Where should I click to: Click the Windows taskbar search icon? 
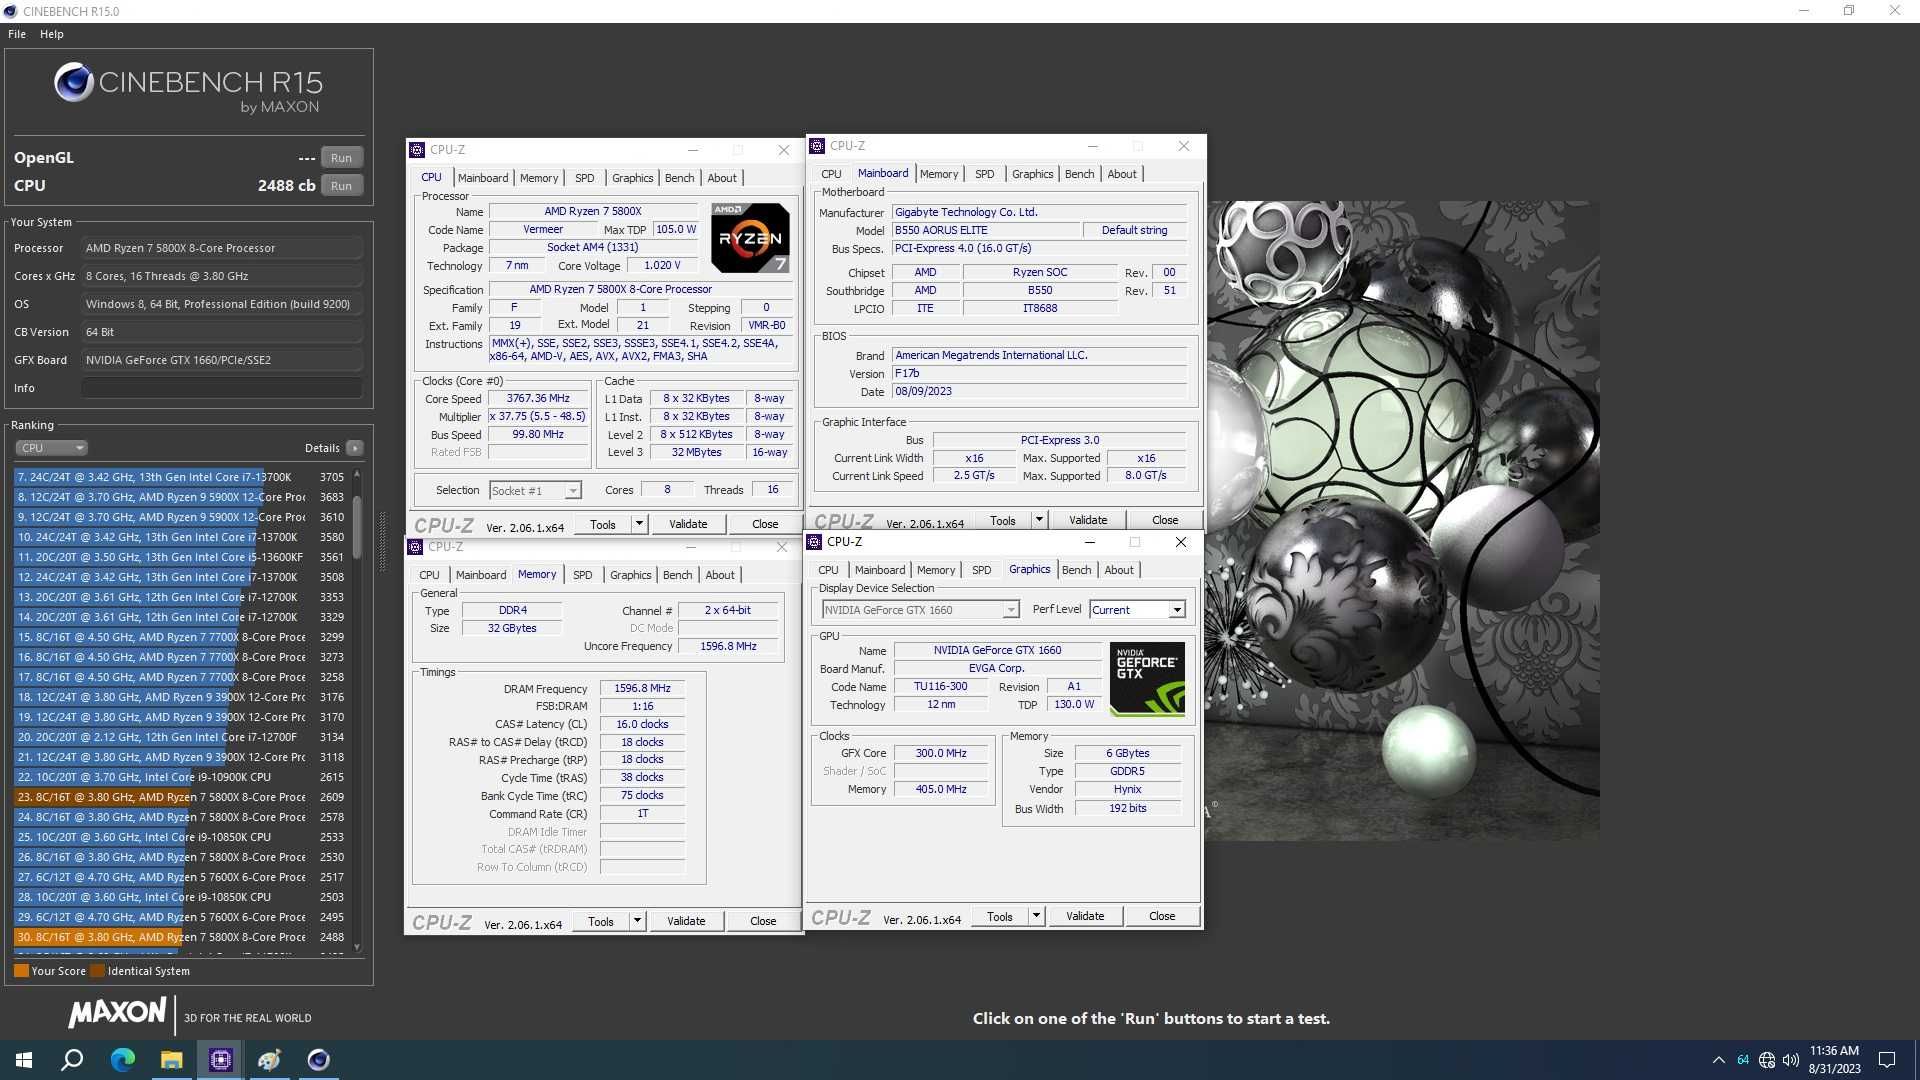pyautogui.click(x=73, y=1059)
